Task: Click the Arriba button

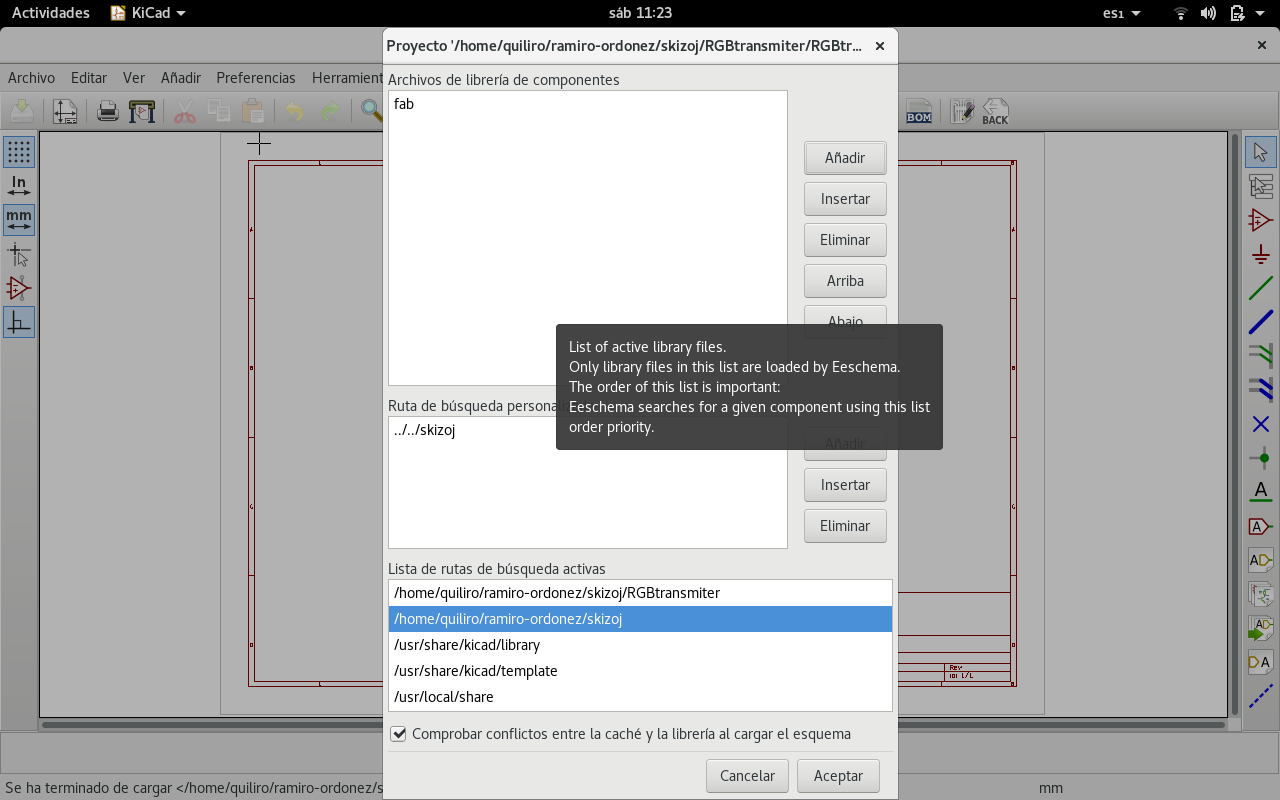Action: point(845,281)
